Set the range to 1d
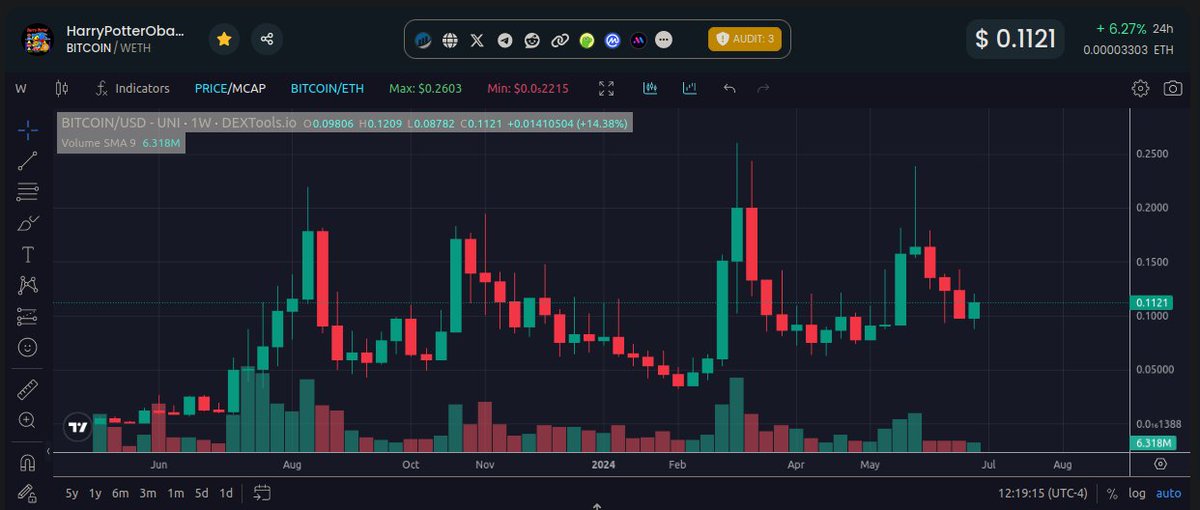1200x510 pixels. tap(226, 493)
